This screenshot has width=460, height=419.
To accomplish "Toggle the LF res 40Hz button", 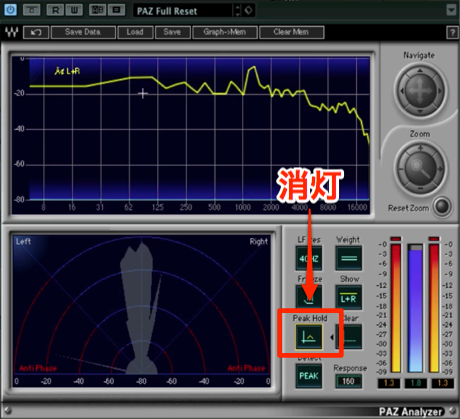I will click(x=309, y=258).
